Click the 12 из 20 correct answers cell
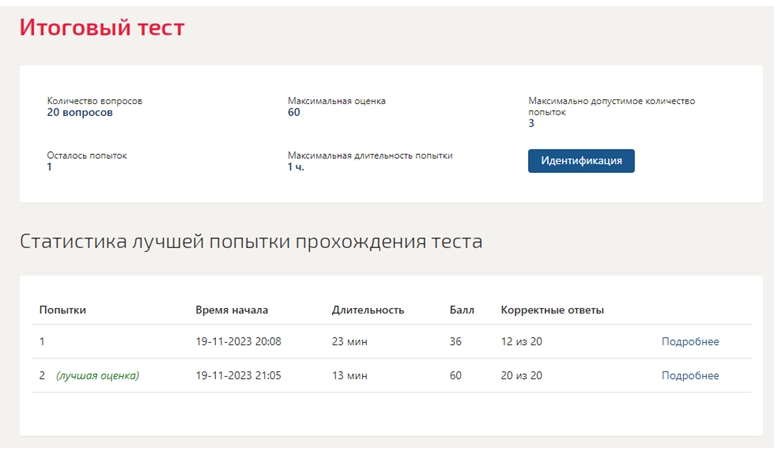The image size is (782, 476). tap(521, 341)
